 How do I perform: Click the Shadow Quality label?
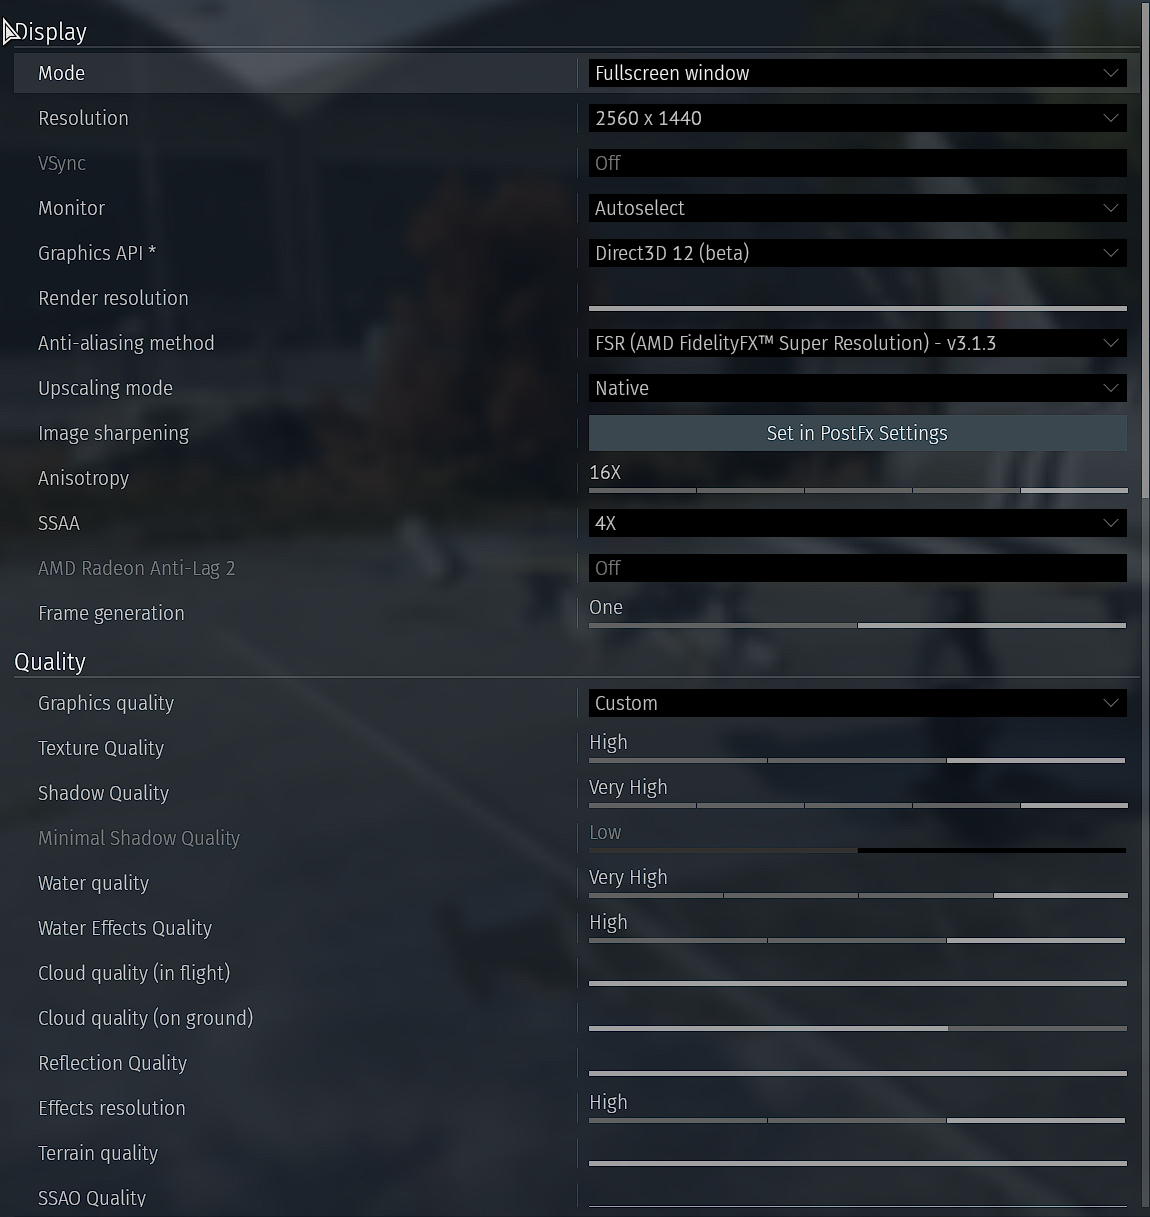[x=103, y=793]
